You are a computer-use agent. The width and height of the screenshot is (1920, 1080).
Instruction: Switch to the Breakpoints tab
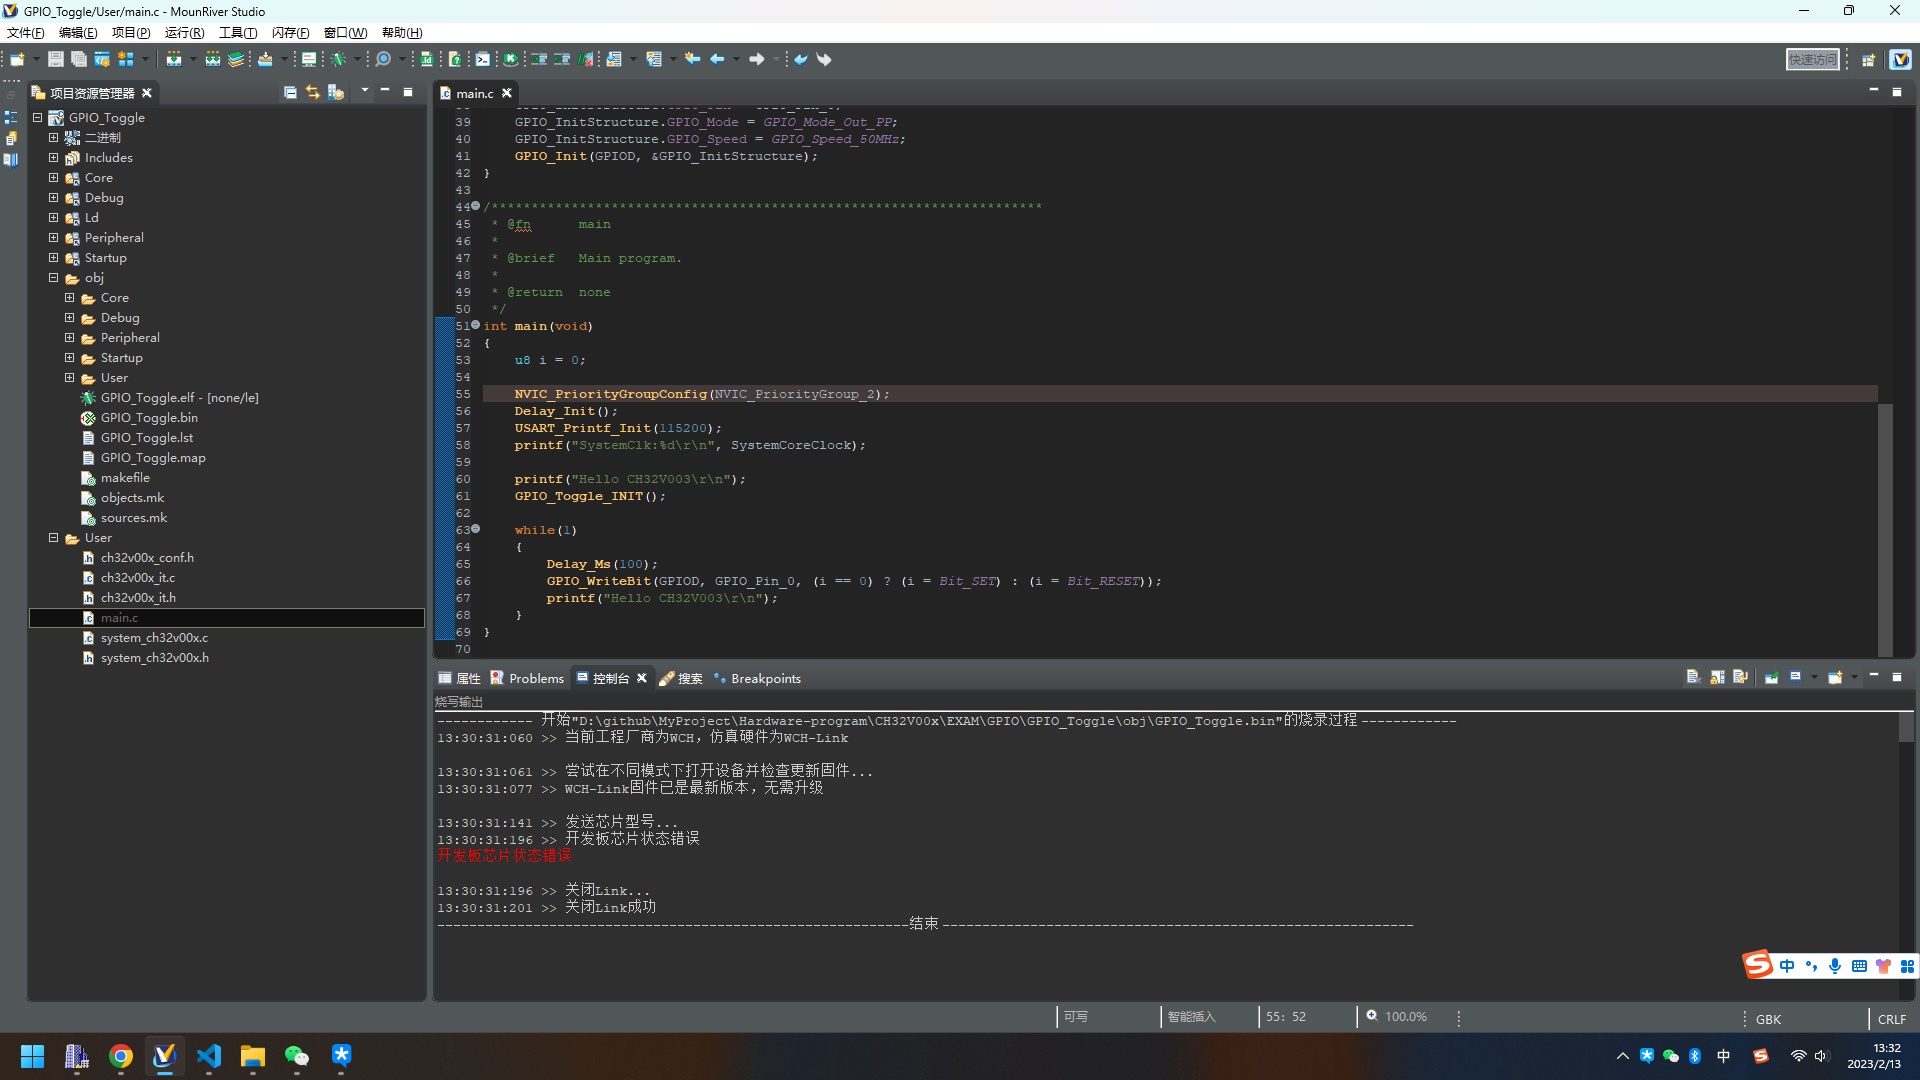(x=757, y=678)
